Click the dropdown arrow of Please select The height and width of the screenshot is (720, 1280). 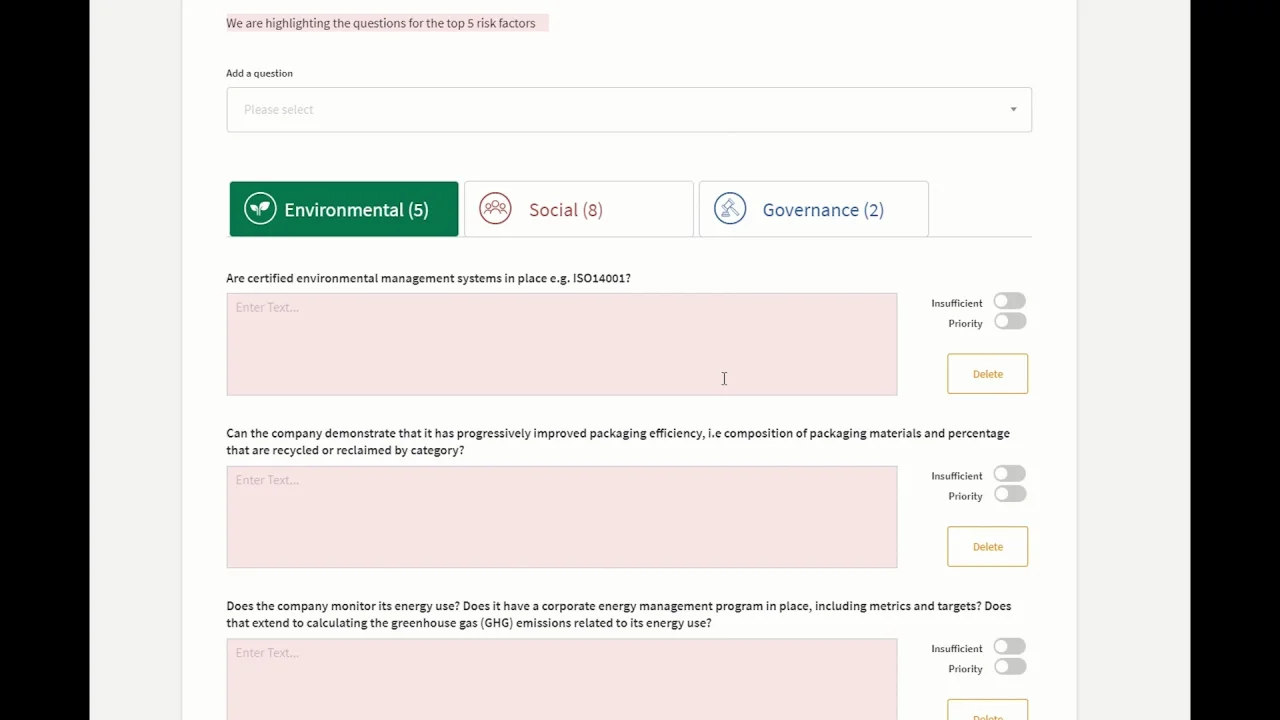tap(1013, 110)
